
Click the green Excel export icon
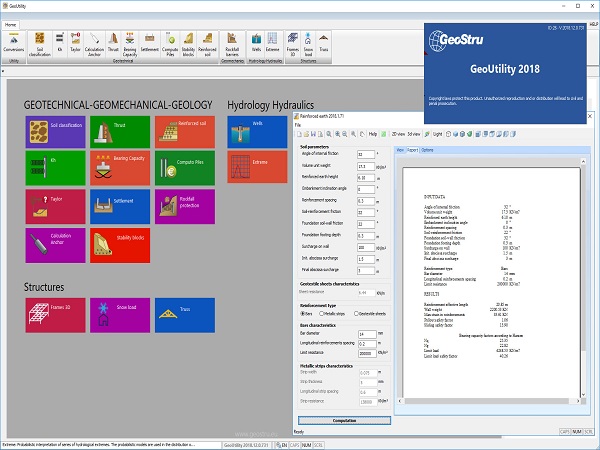(x=383, y=134)
